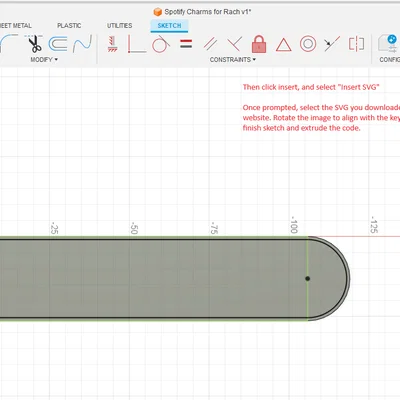Select the Offset tool icon
The image size is (400, 400).
click(x=58, y=44)
